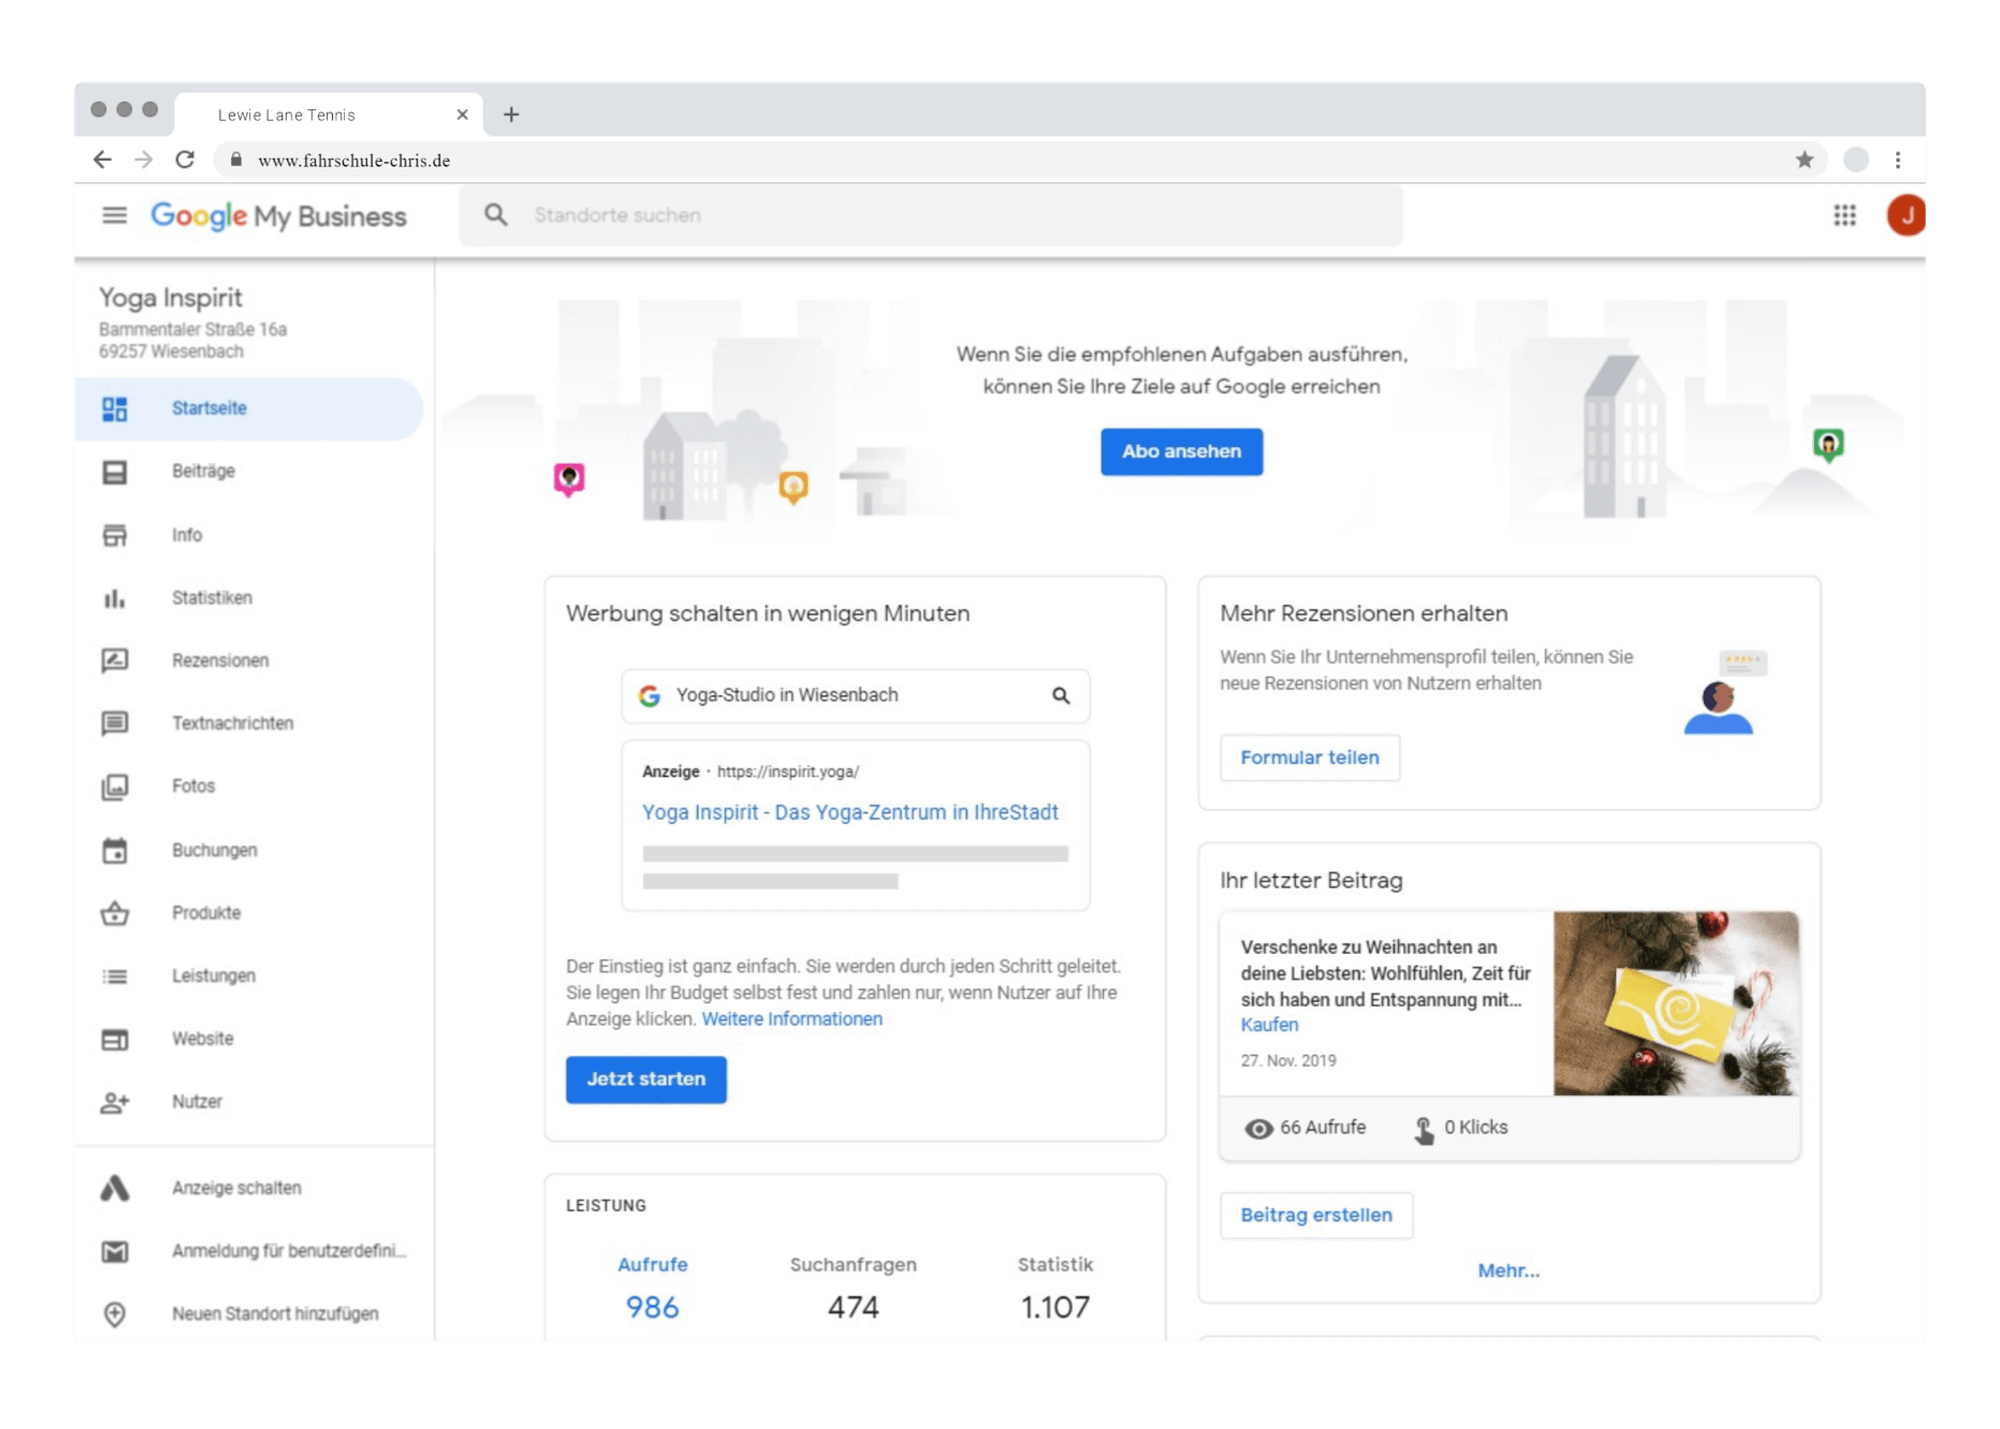Click the Formular teilen button
The image size is (2000, 1429).
(1309, 758)
